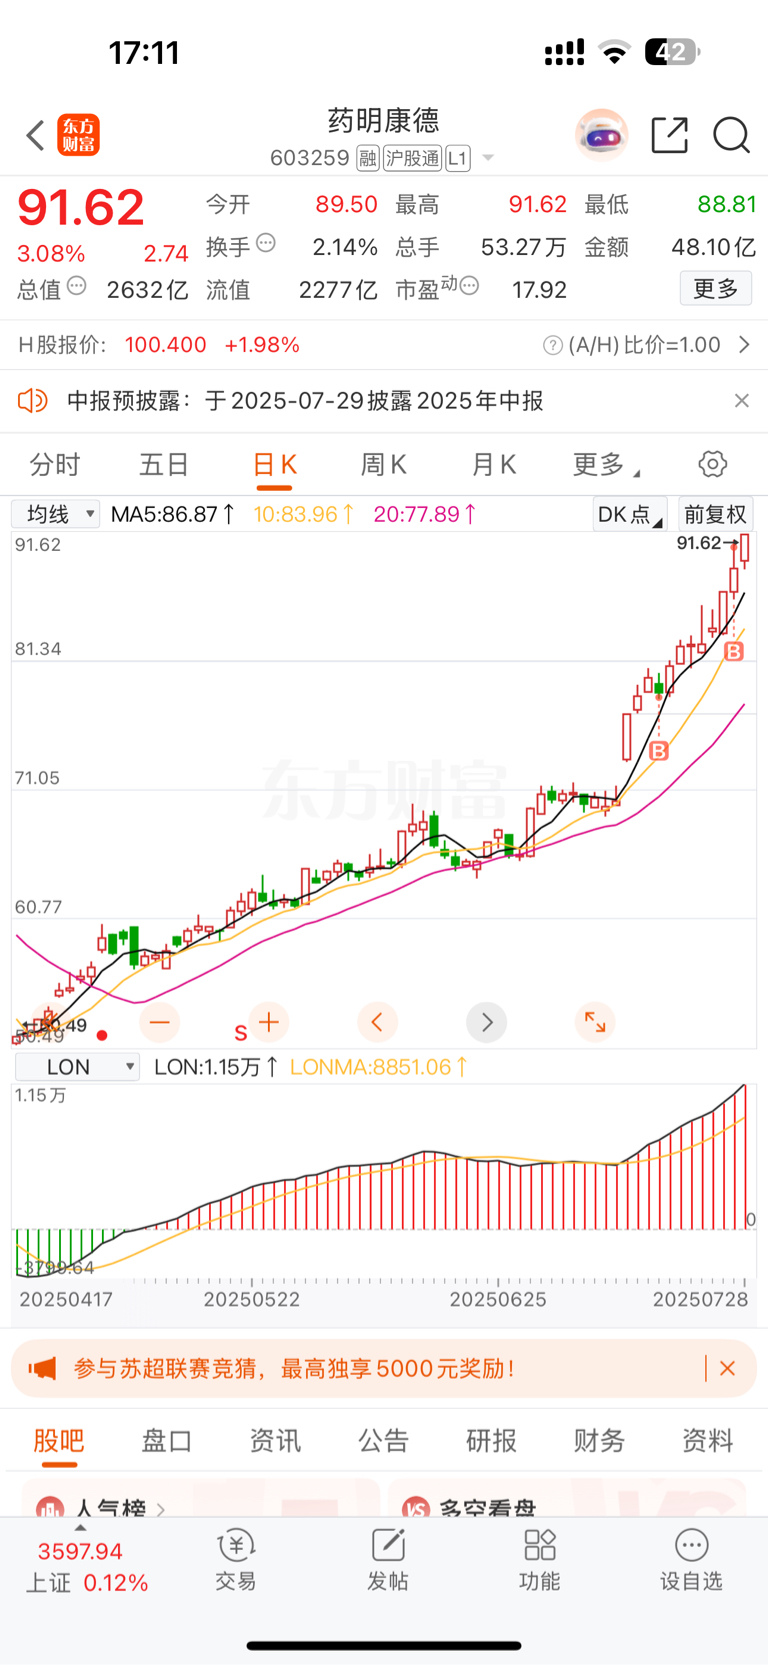768x1665 pixels.
Task: Tap the 苏超联赛 promo banner text
Action: [x=294, y=1369]
